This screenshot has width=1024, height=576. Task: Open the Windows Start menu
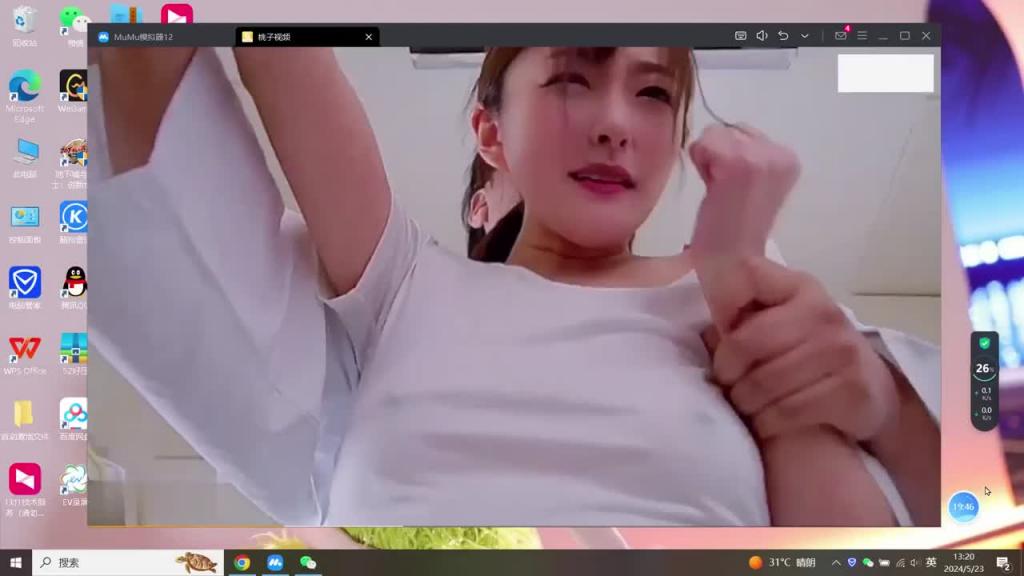[16, 562]
